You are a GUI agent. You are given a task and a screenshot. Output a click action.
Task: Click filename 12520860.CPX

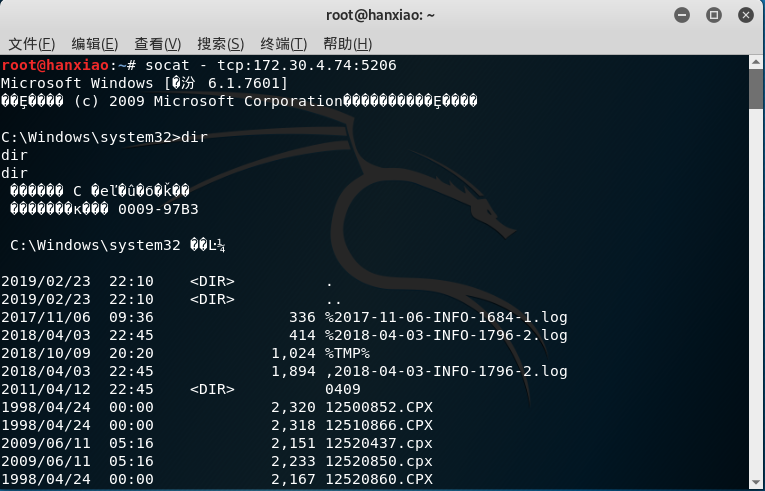pos(379,479)
